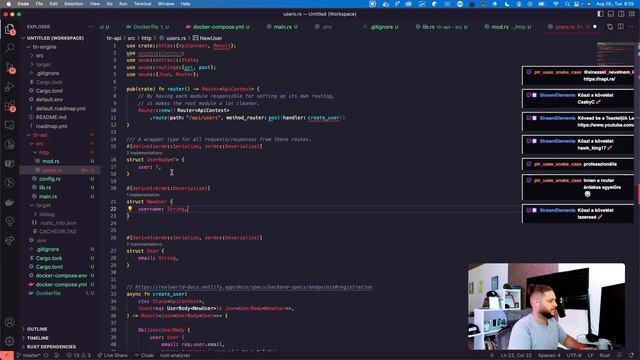Open the Explorer view in activity bar

tap(10, 29)
